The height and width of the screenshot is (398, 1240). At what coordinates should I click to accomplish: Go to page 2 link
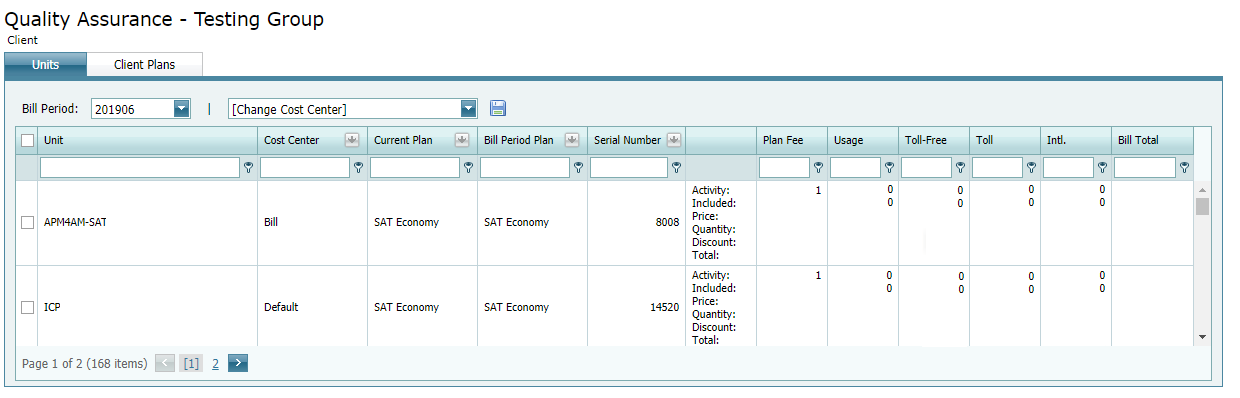(x=215, y=364)
